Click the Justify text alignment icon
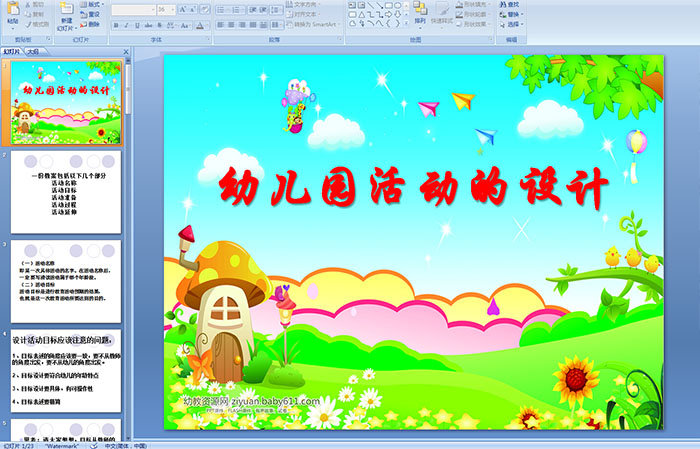This screenshot has height=449, width=700. coord(253,25)
